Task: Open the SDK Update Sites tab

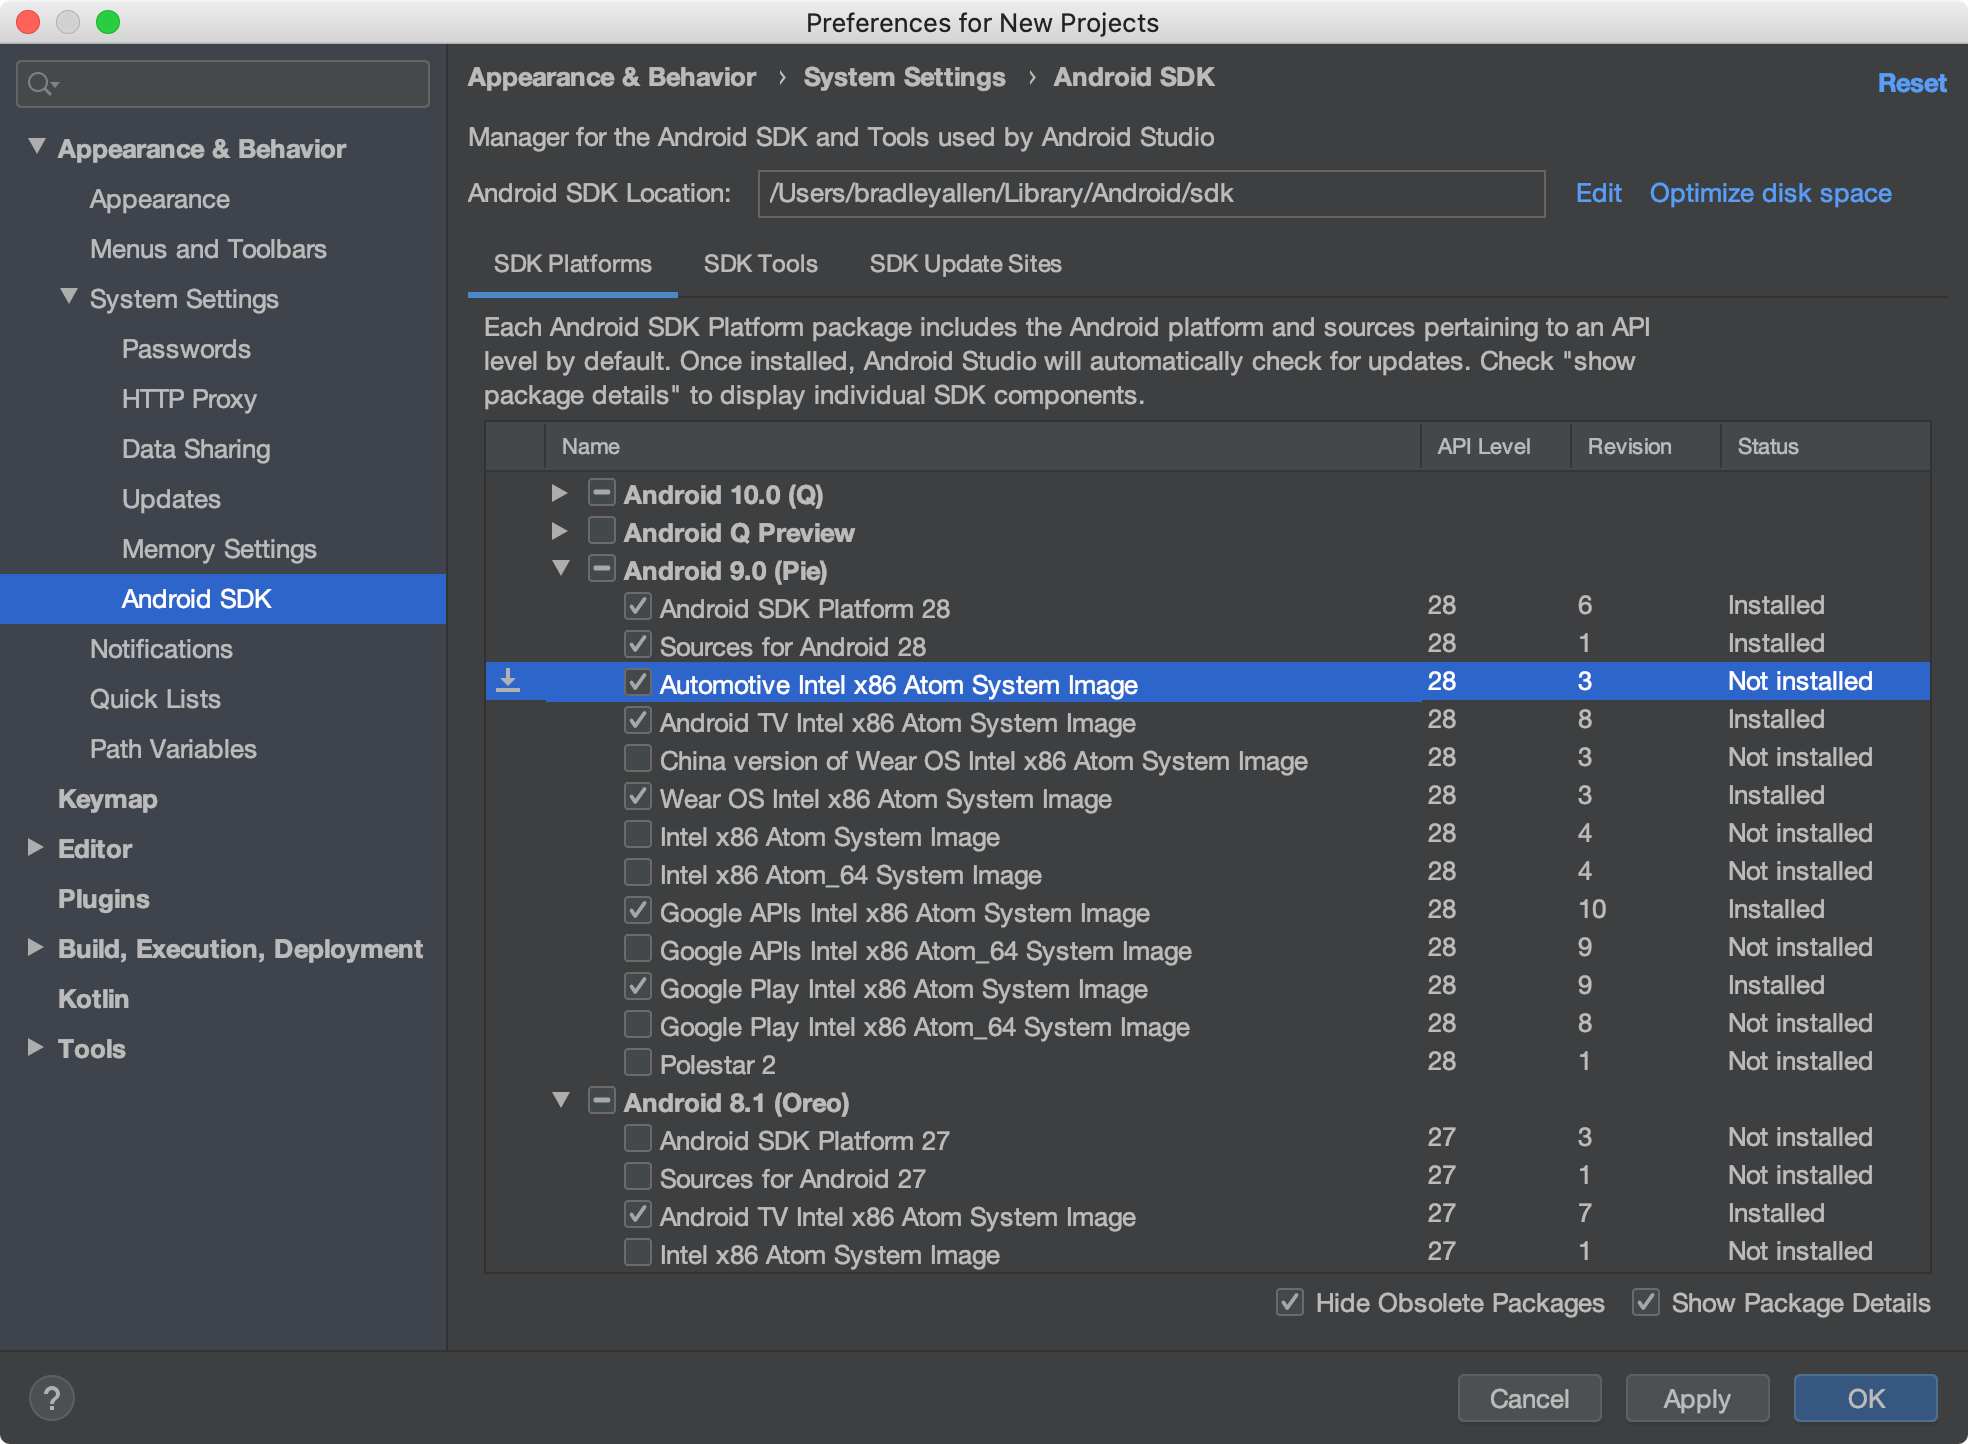Action: coord(965,264)
